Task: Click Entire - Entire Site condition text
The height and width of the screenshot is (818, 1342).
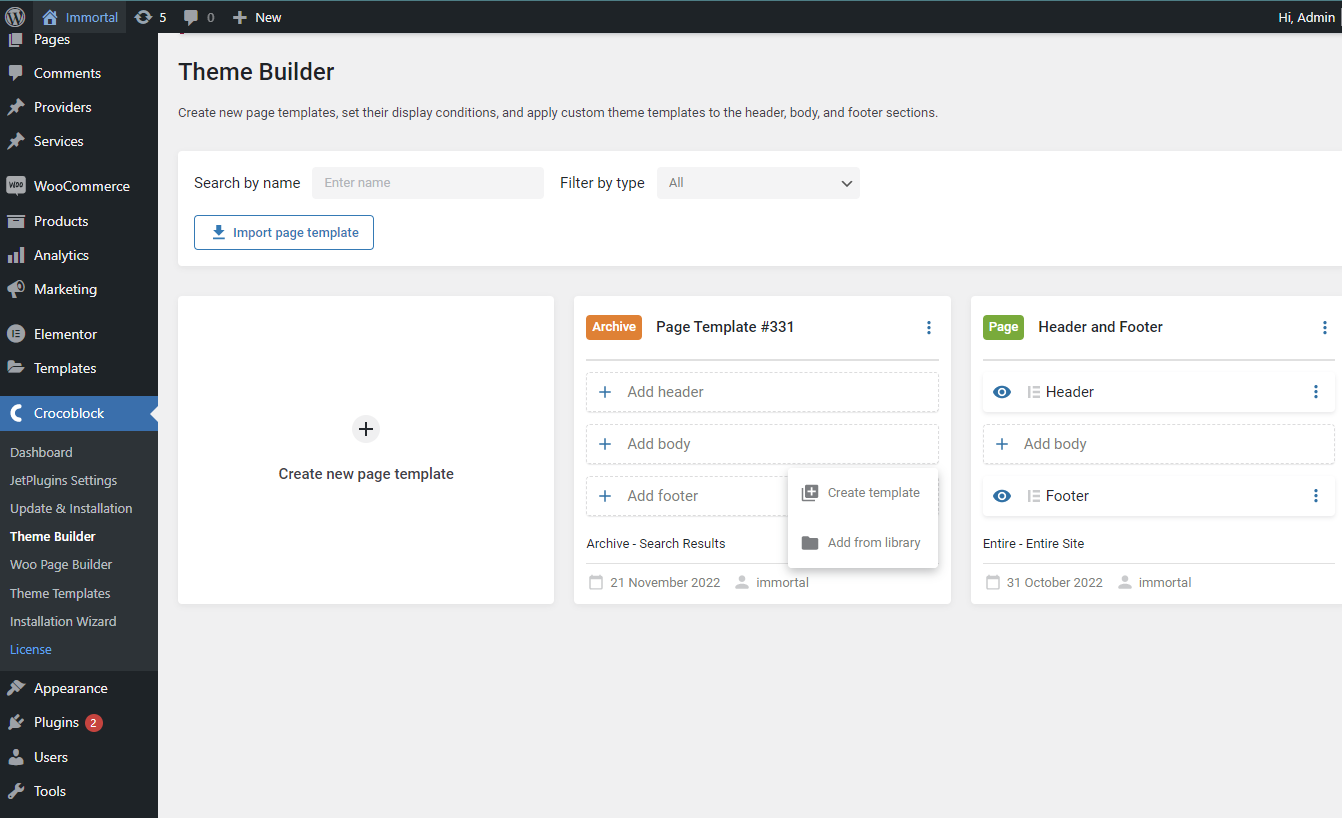Action: (1034, 544)
